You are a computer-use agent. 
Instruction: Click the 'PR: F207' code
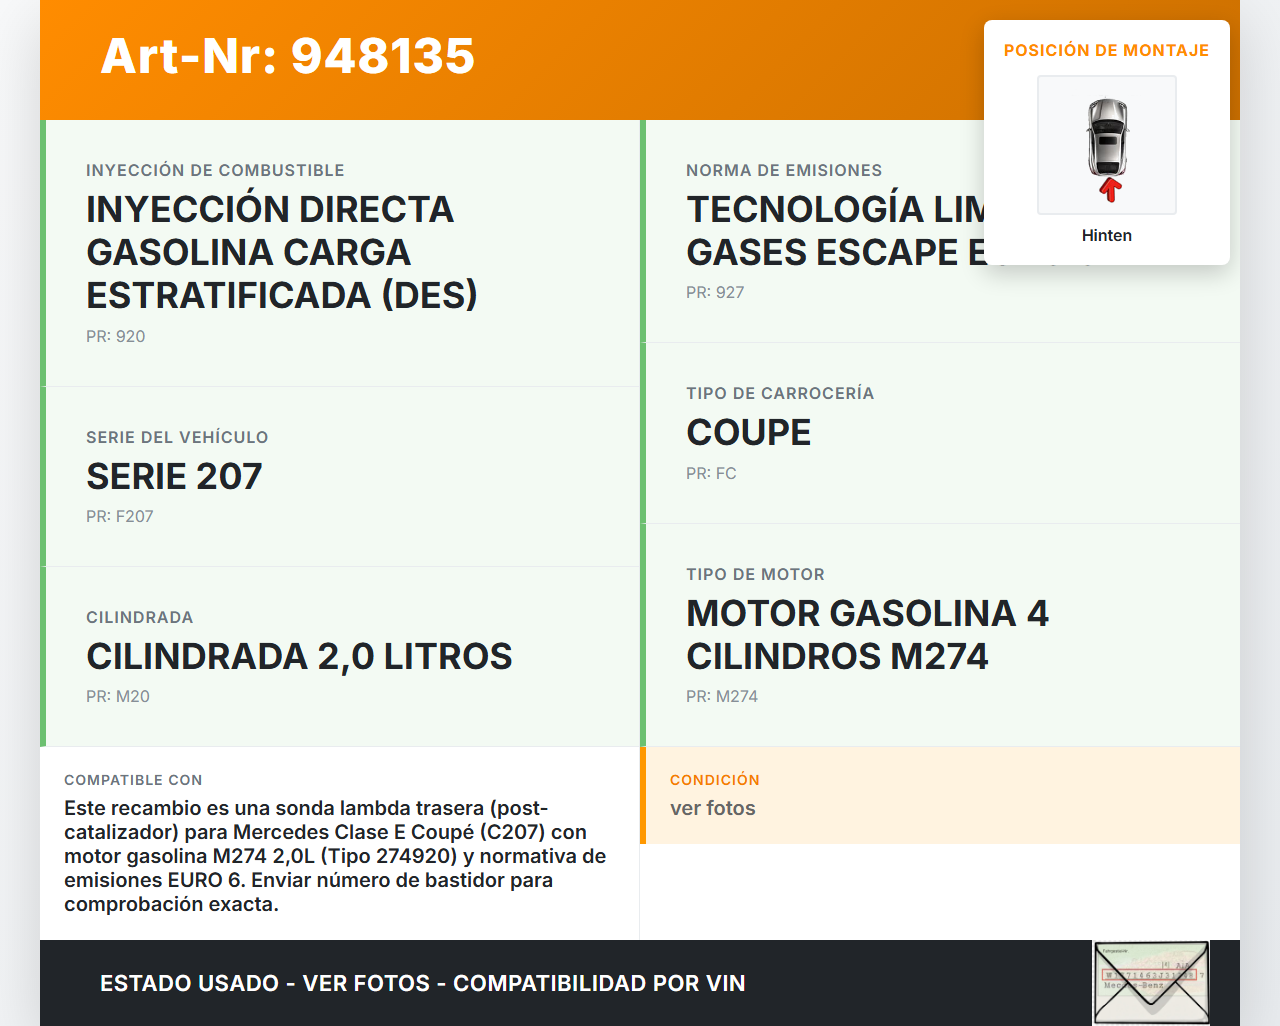coord(120,516)
